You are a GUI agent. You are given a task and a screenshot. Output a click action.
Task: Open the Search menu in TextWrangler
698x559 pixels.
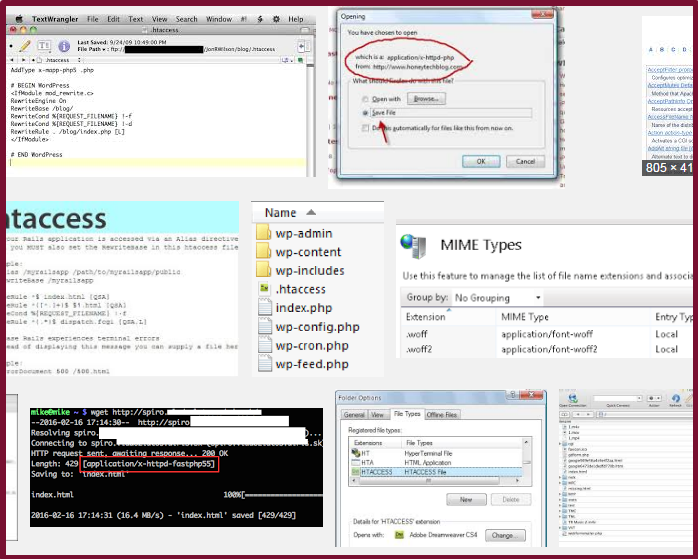pyautogui.click(x=186, y=19)
